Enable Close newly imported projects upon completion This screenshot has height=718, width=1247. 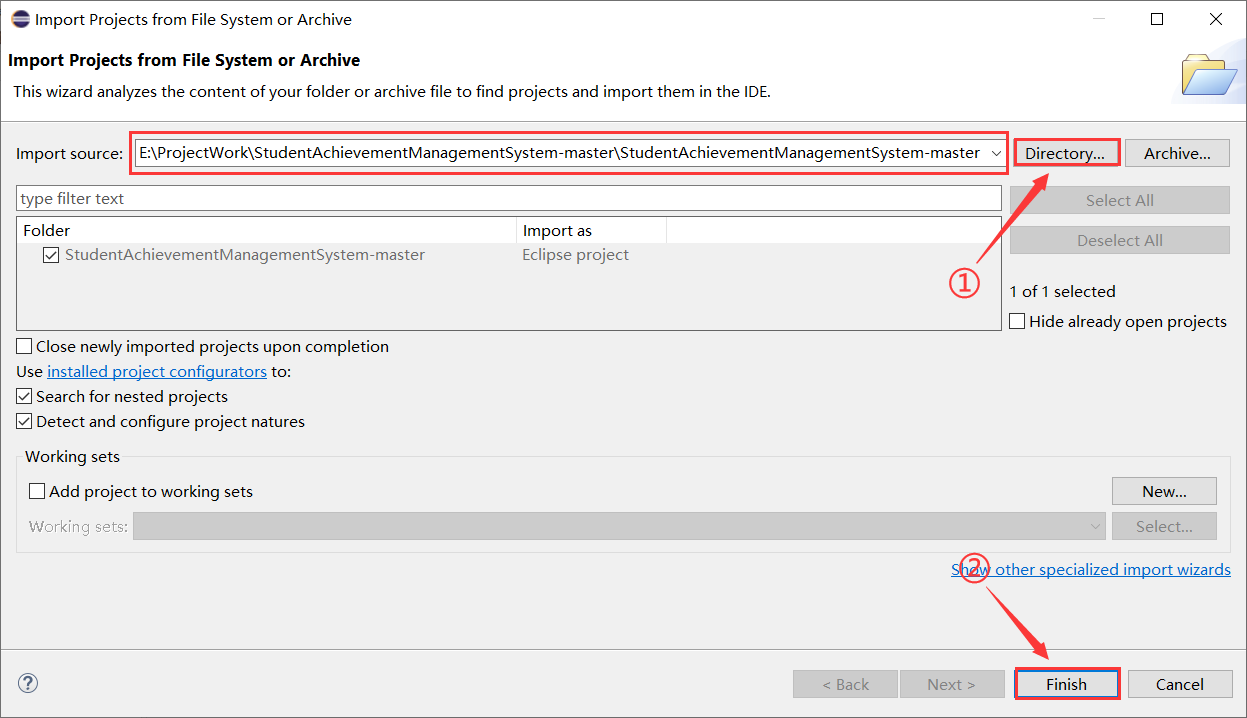coord(24,347)
